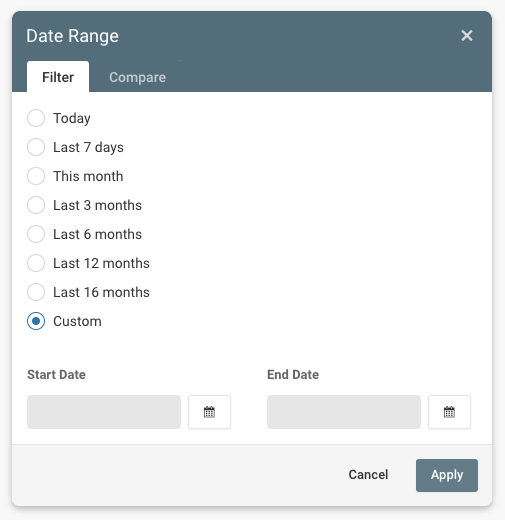Image resolution: width=505 pixels, height=520 pixels.
Task: Select the Today radio option
Action: click(x=36, y=118)
